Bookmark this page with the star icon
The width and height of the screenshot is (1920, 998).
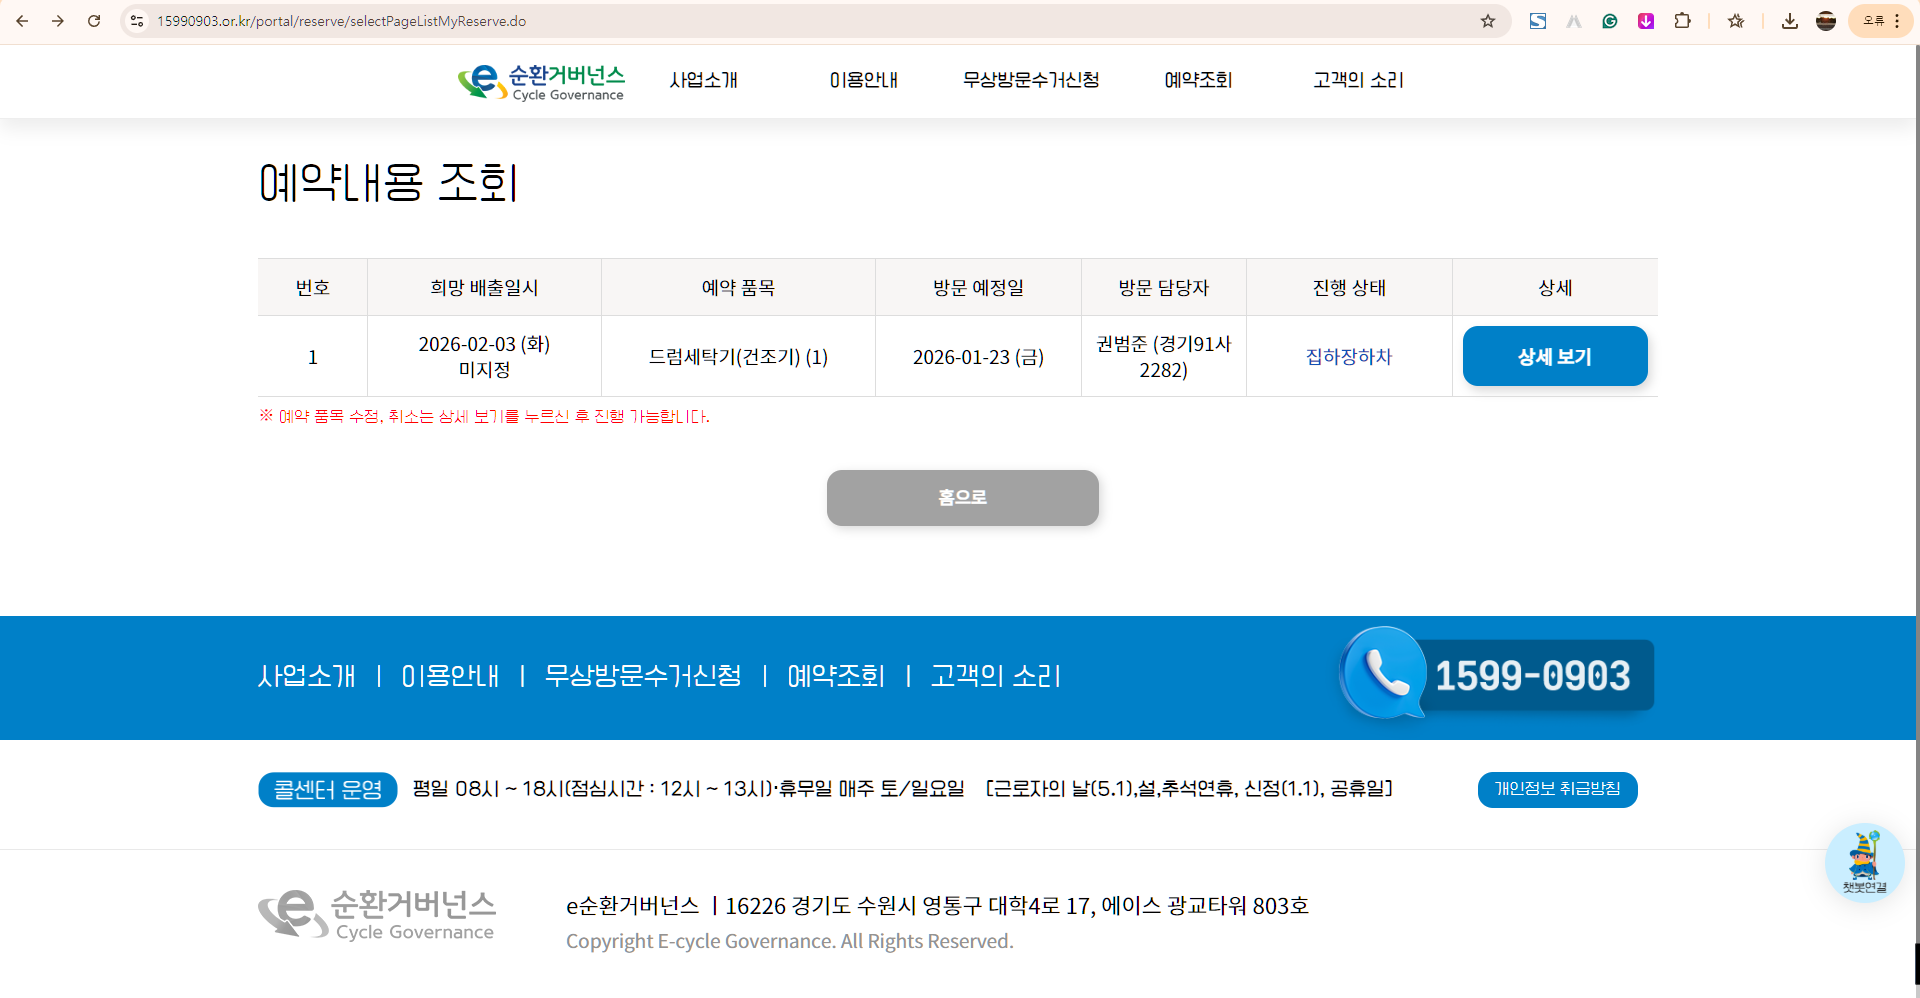coord(1488,21)
